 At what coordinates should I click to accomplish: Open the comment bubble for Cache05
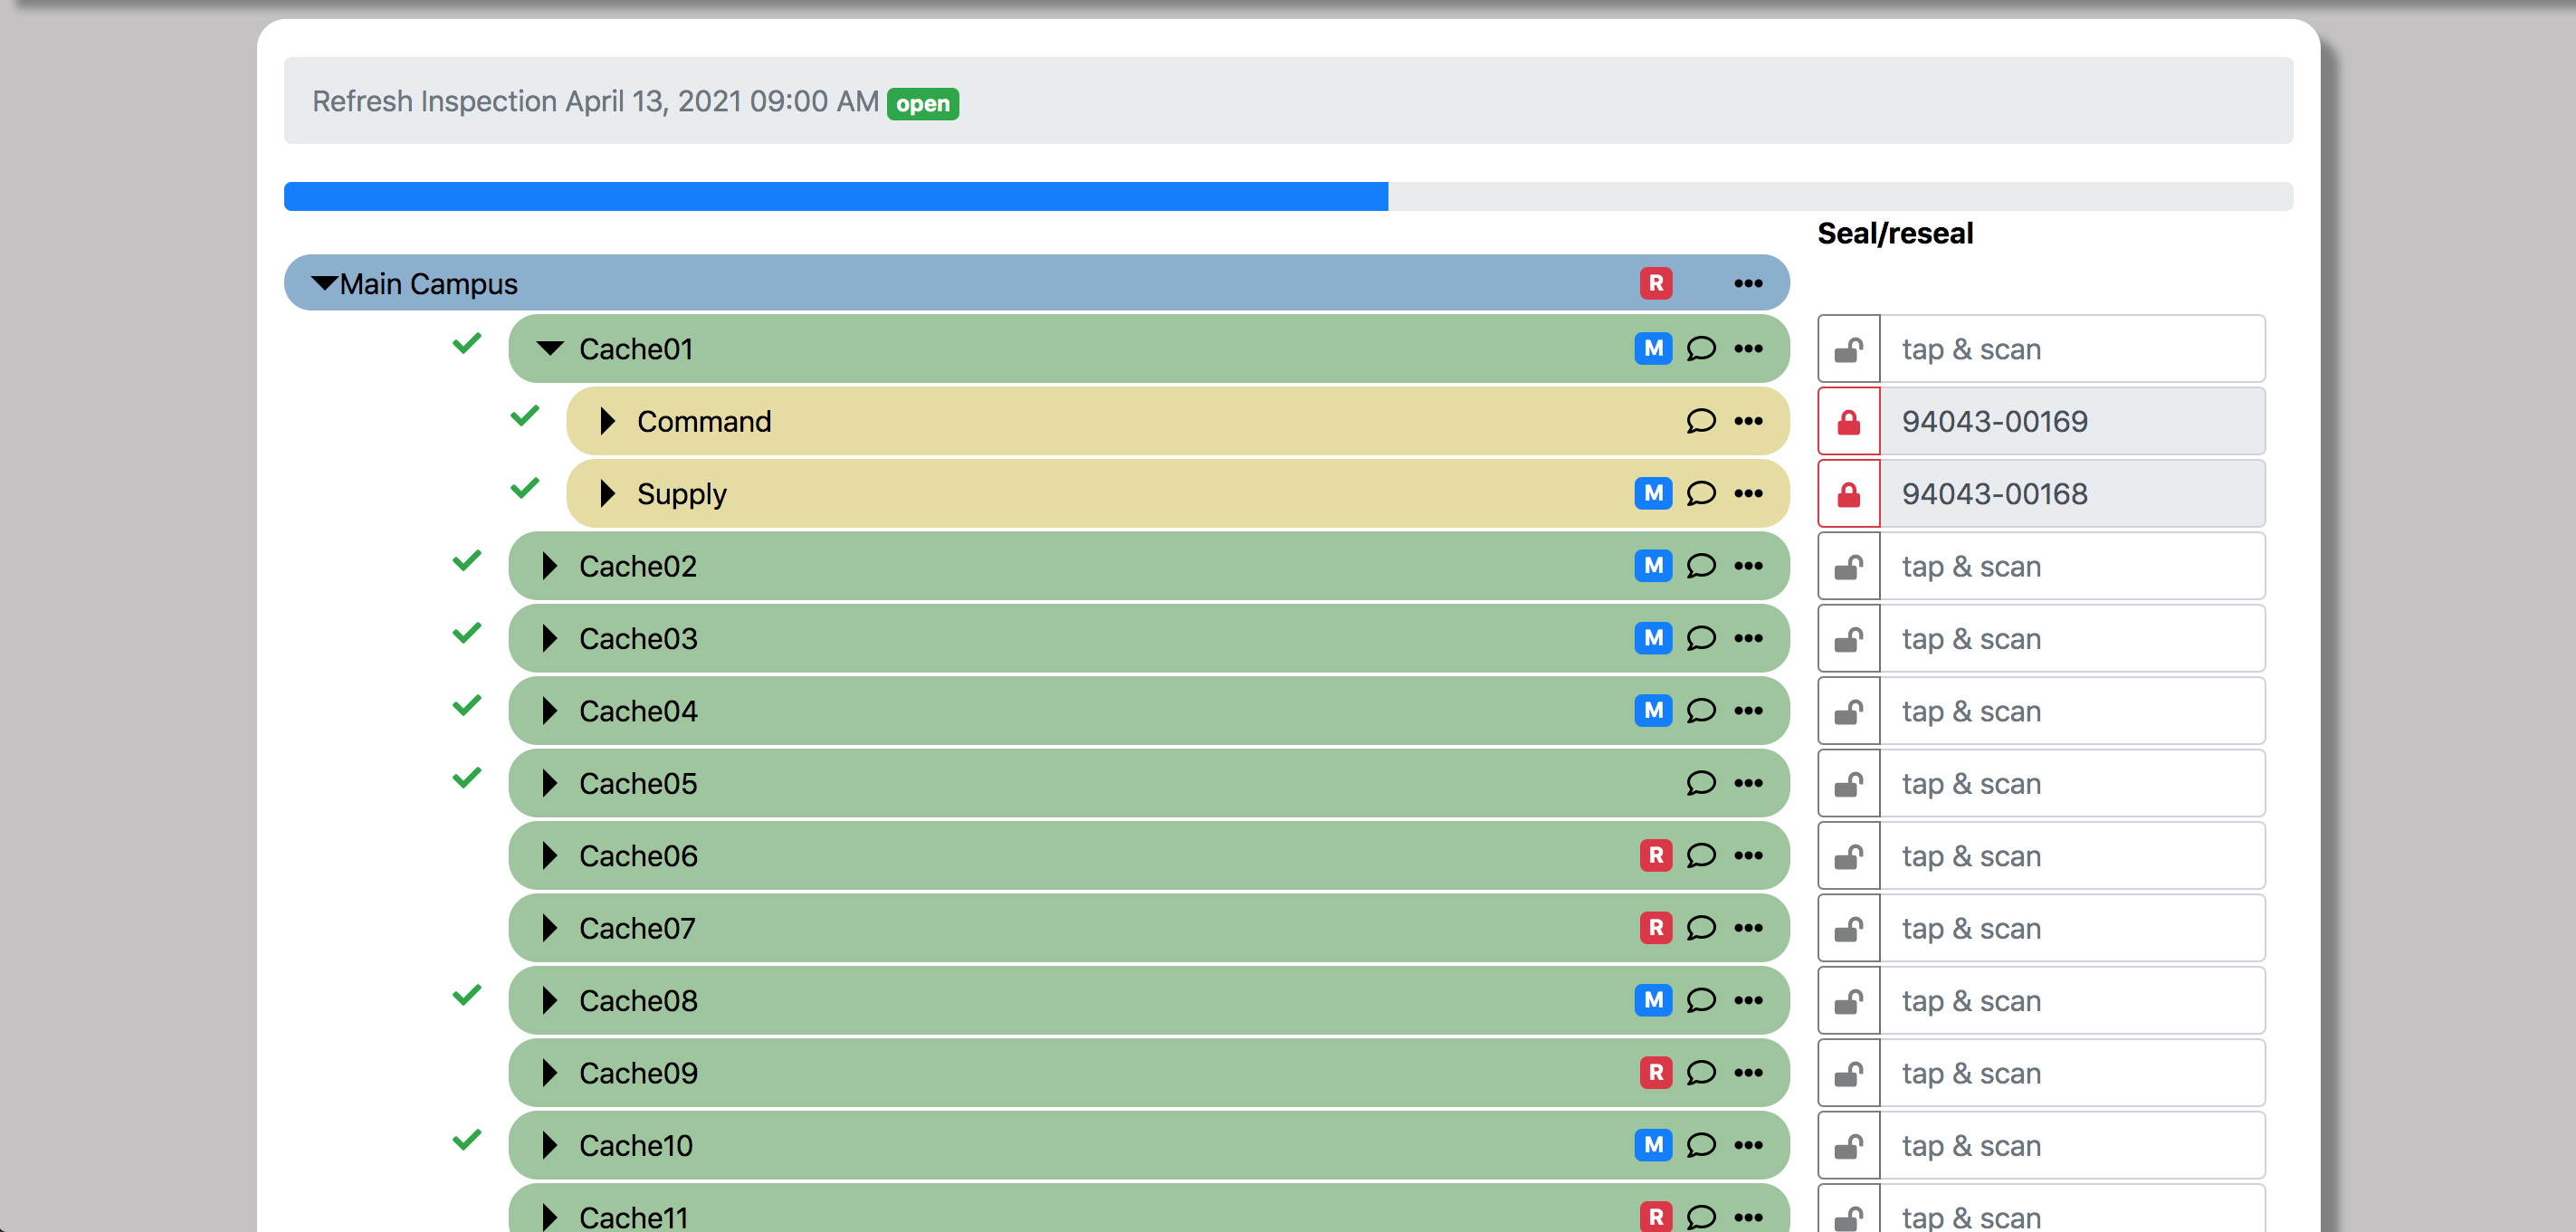1701,783
